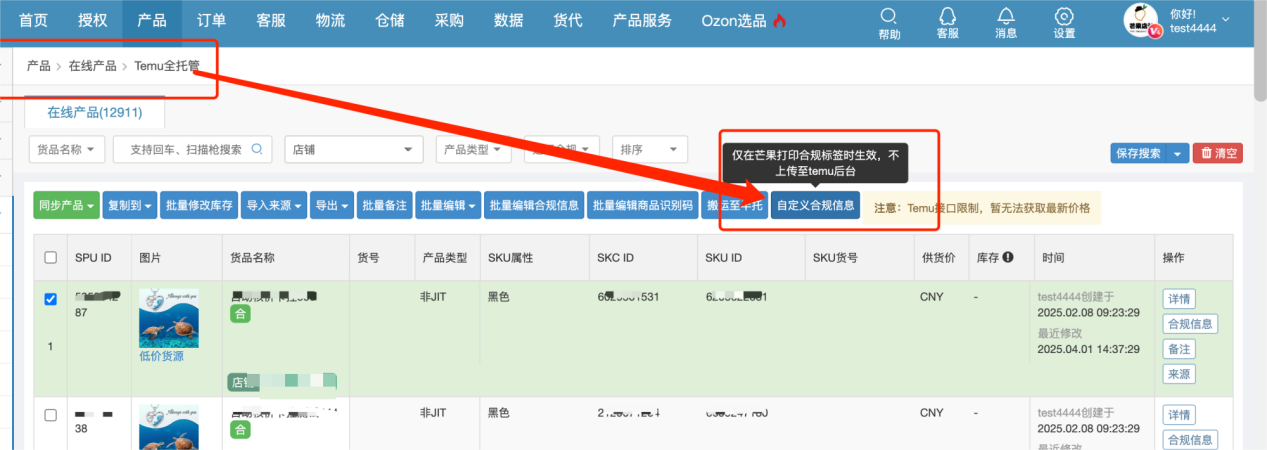1267x450 pixels.
Task: Click the timestamp 2025.04.01 14:37:29
Action: 1090,350
